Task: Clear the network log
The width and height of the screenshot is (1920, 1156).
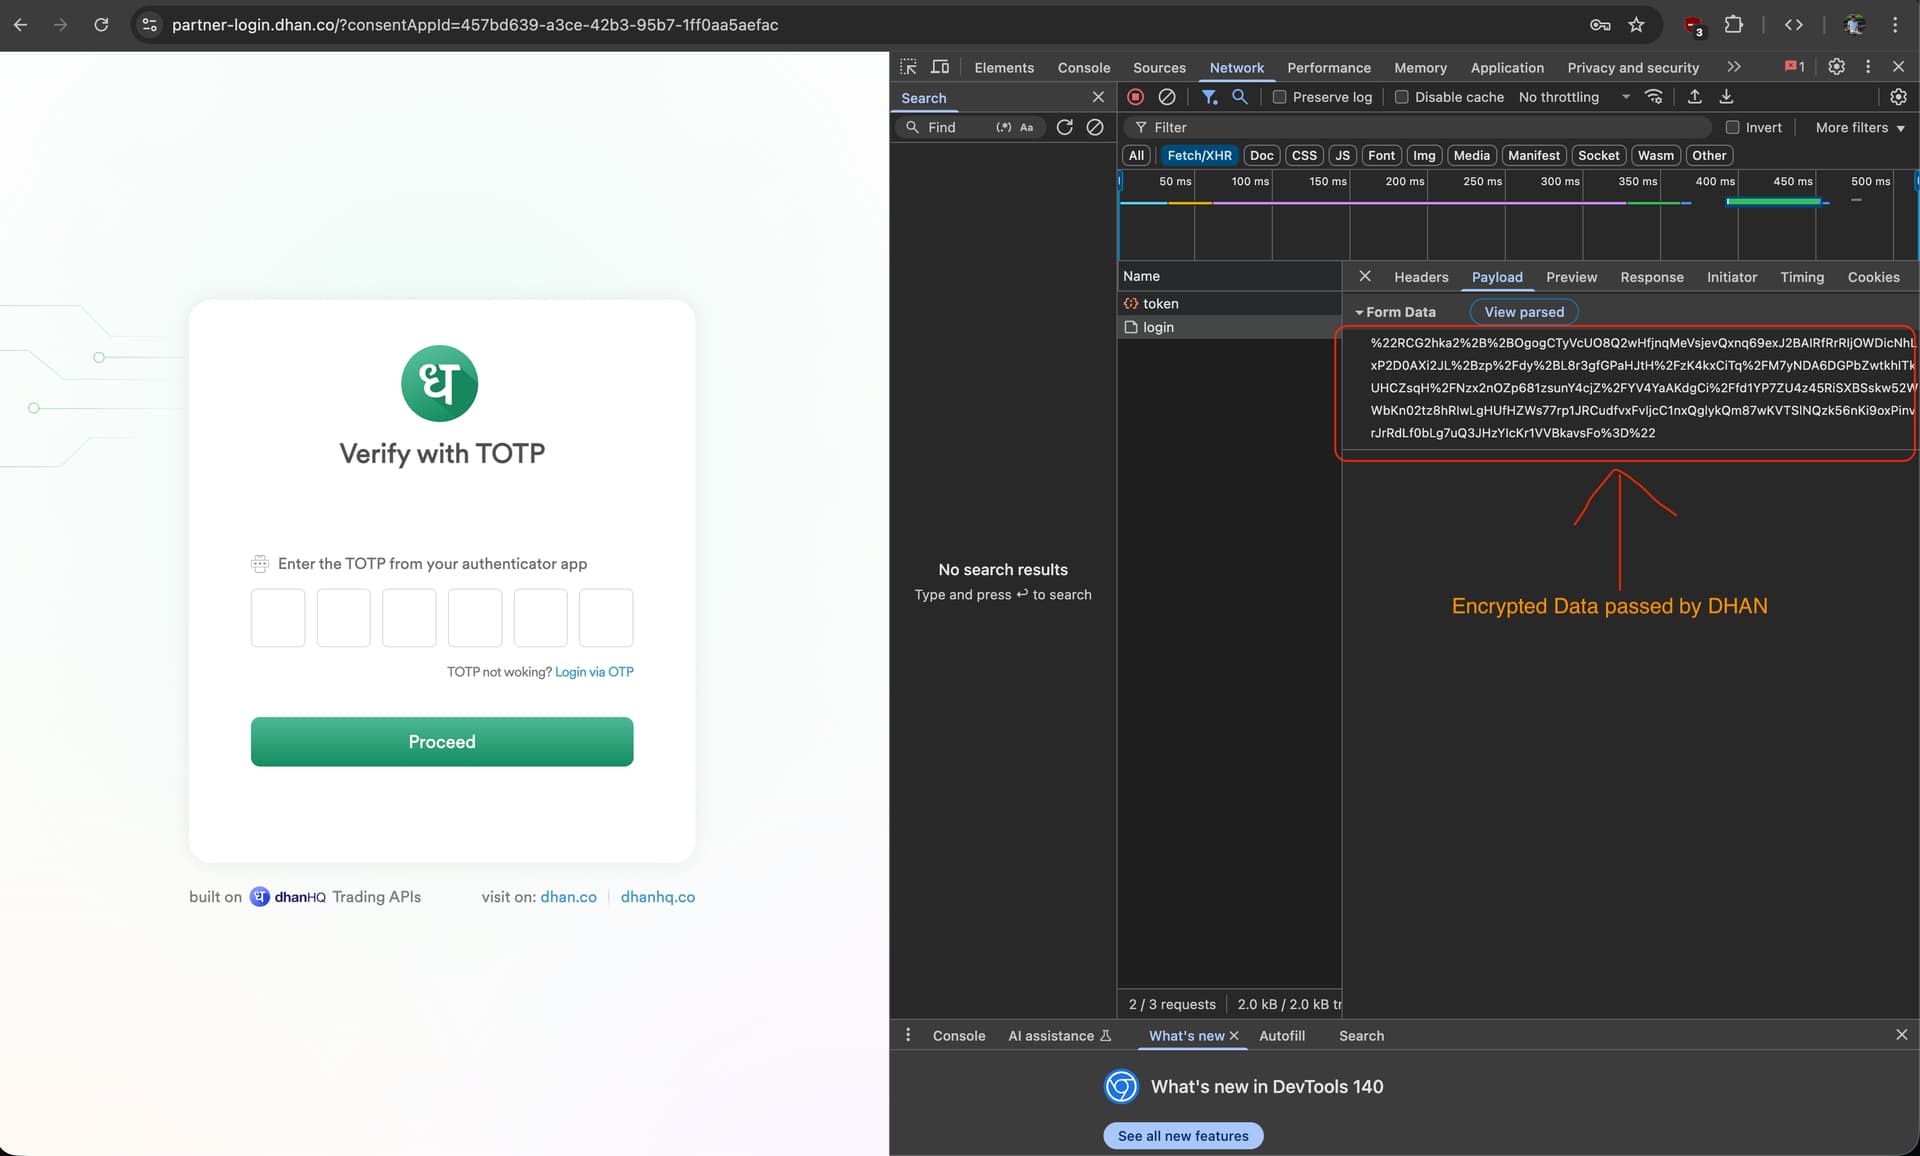Action: 1166,97
